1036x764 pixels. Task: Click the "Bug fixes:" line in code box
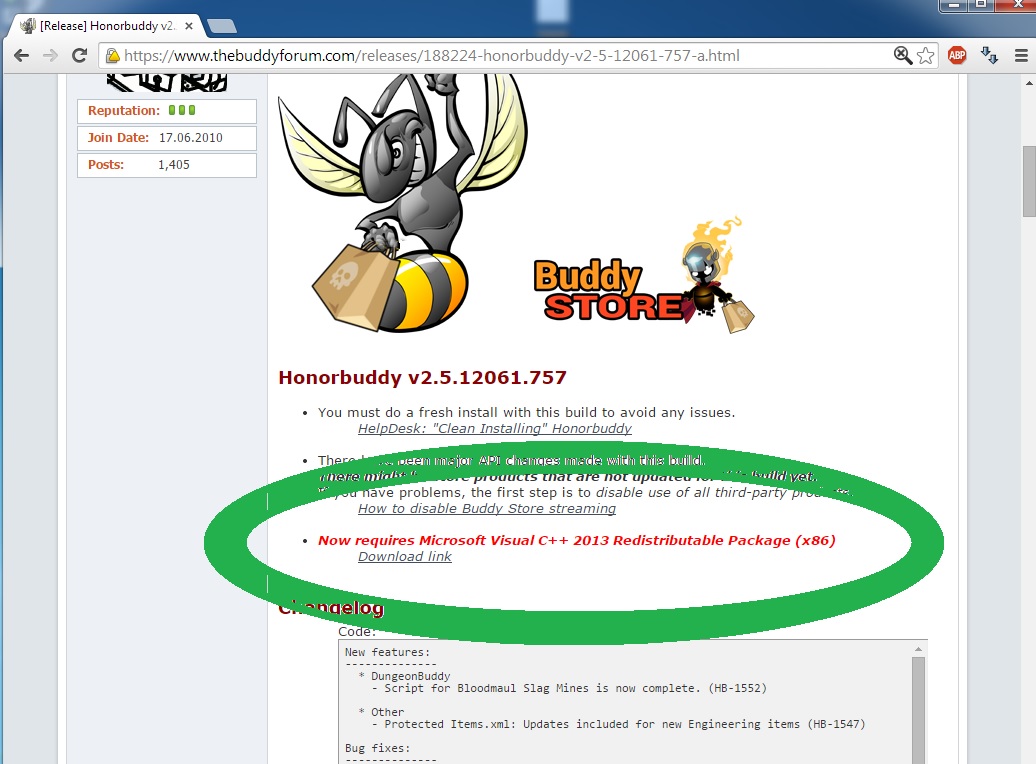point(377,748)
